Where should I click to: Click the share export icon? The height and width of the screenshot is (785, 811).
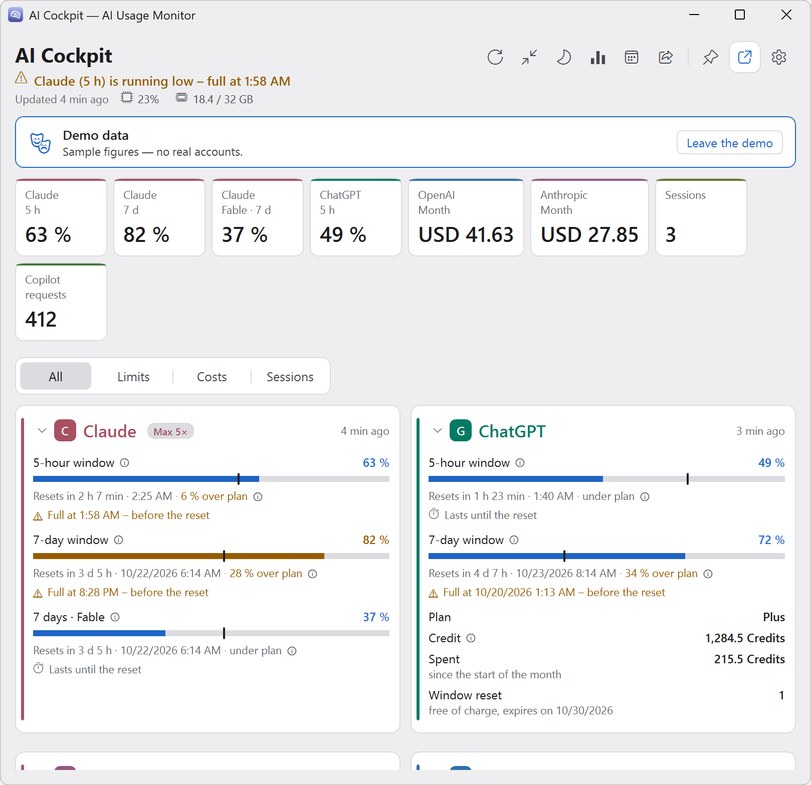(x=666, y=57)
